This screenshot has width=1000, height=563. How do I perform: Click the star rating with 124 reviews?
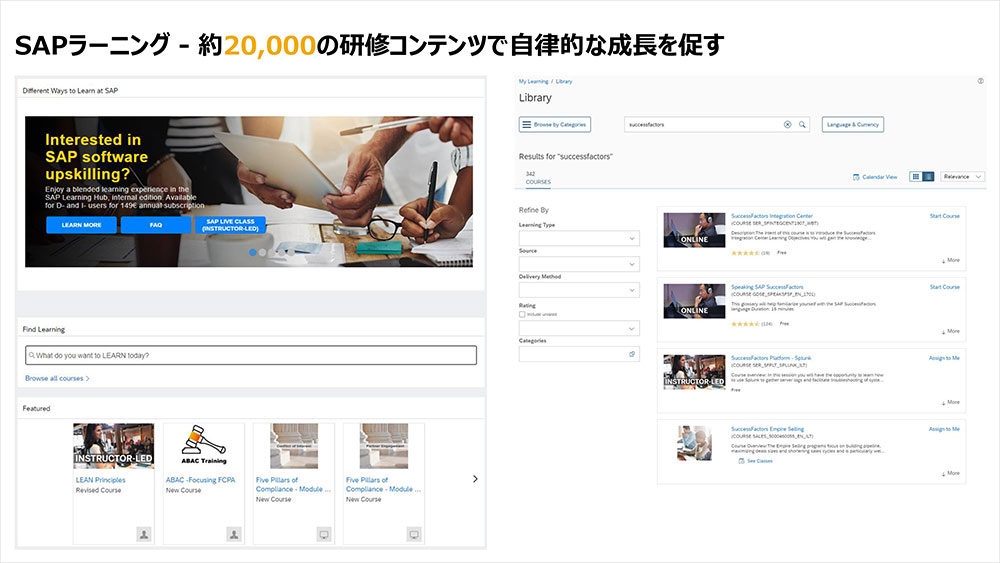click(x=745, y=324)
